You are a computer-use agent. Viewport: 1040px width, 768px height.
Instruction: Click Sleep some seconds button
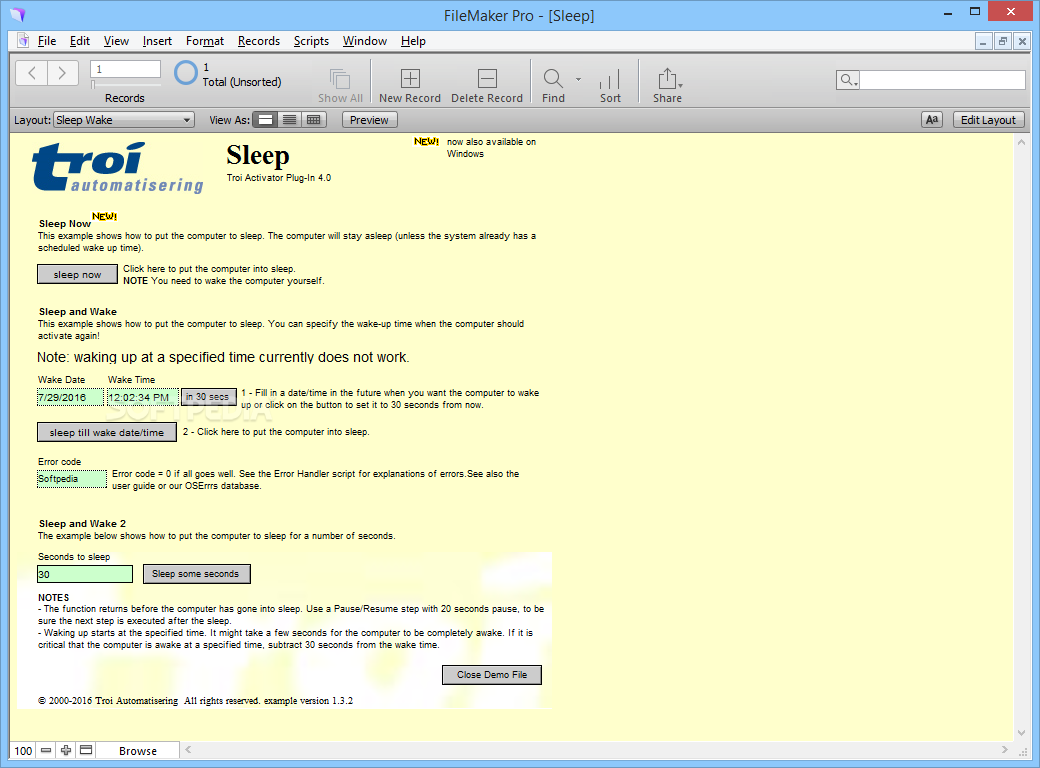(197, 574)
